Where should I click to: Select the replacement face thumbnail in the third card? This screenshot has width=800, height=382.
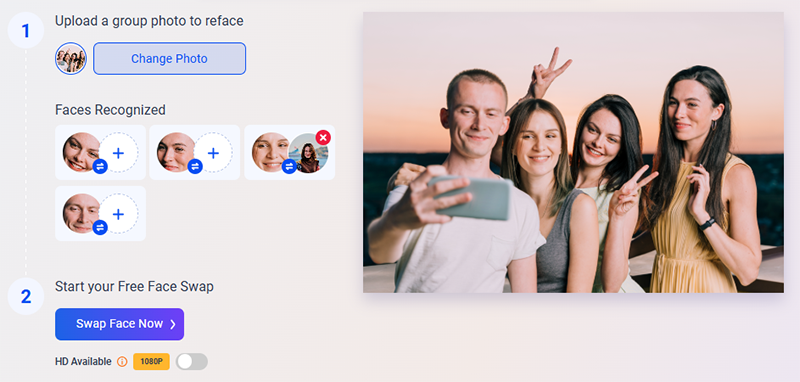pyautogui.click(x=308, y=154)
